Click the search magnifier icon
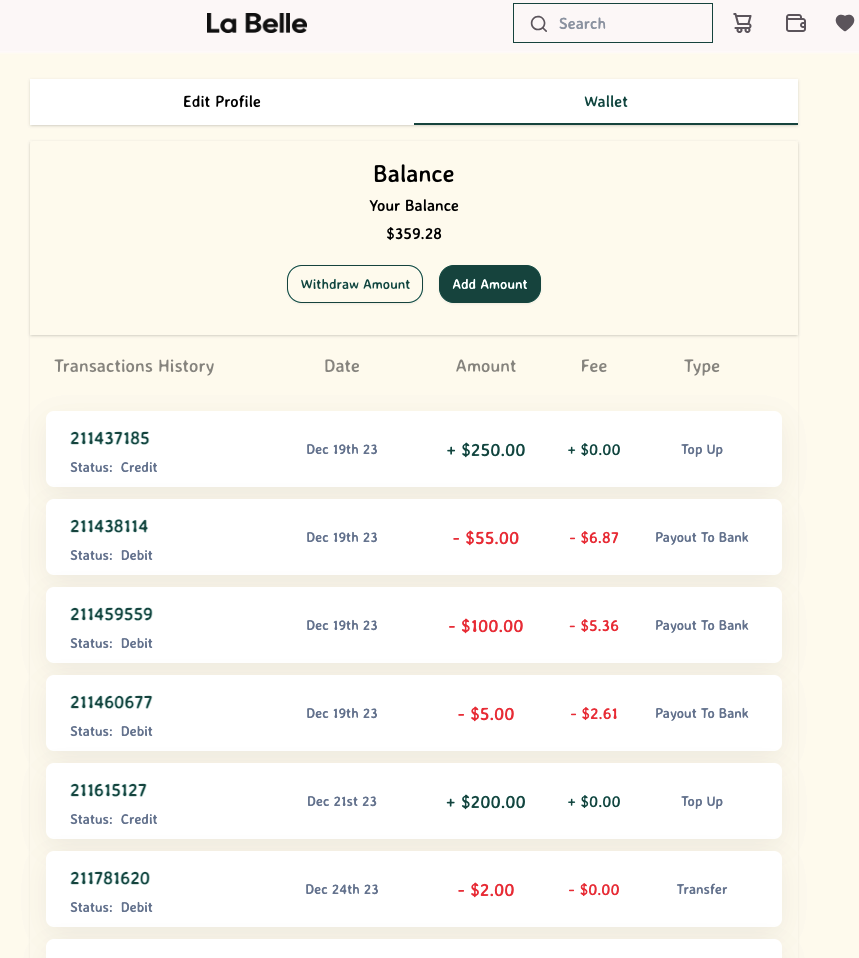The height and width of the screenshot is (958, 859). [x=539, y=24]
